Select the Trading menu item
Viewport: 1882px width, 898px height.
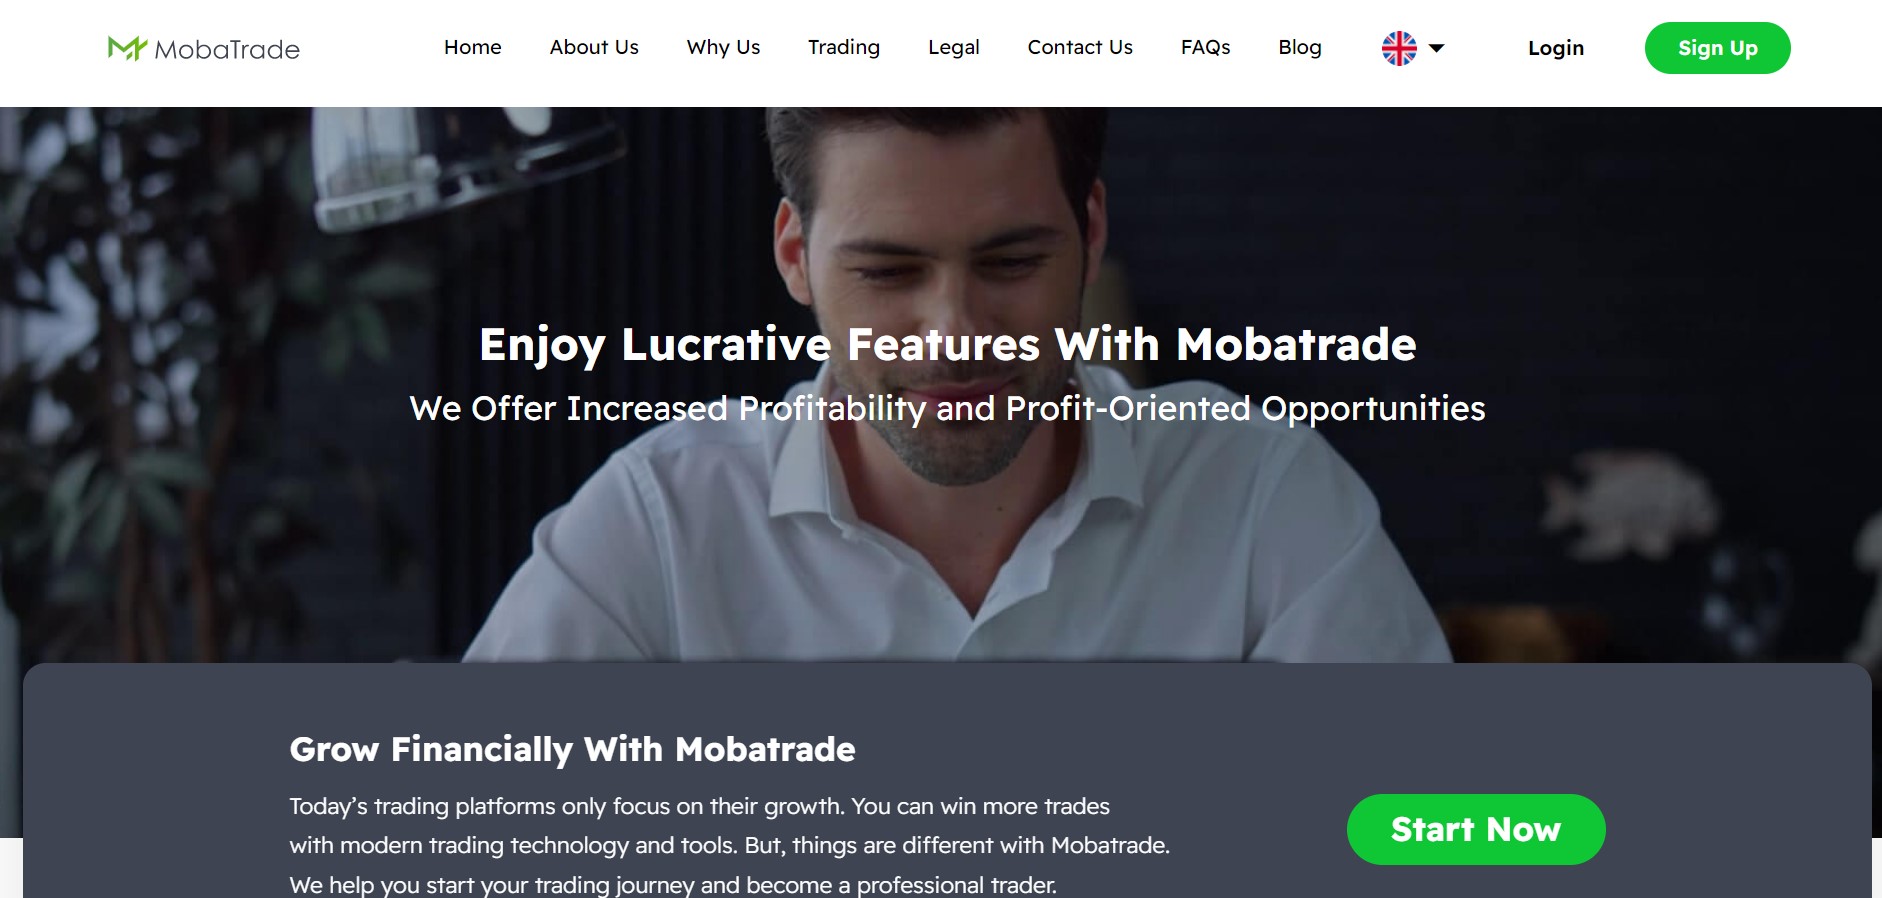(x=844, y=47)
